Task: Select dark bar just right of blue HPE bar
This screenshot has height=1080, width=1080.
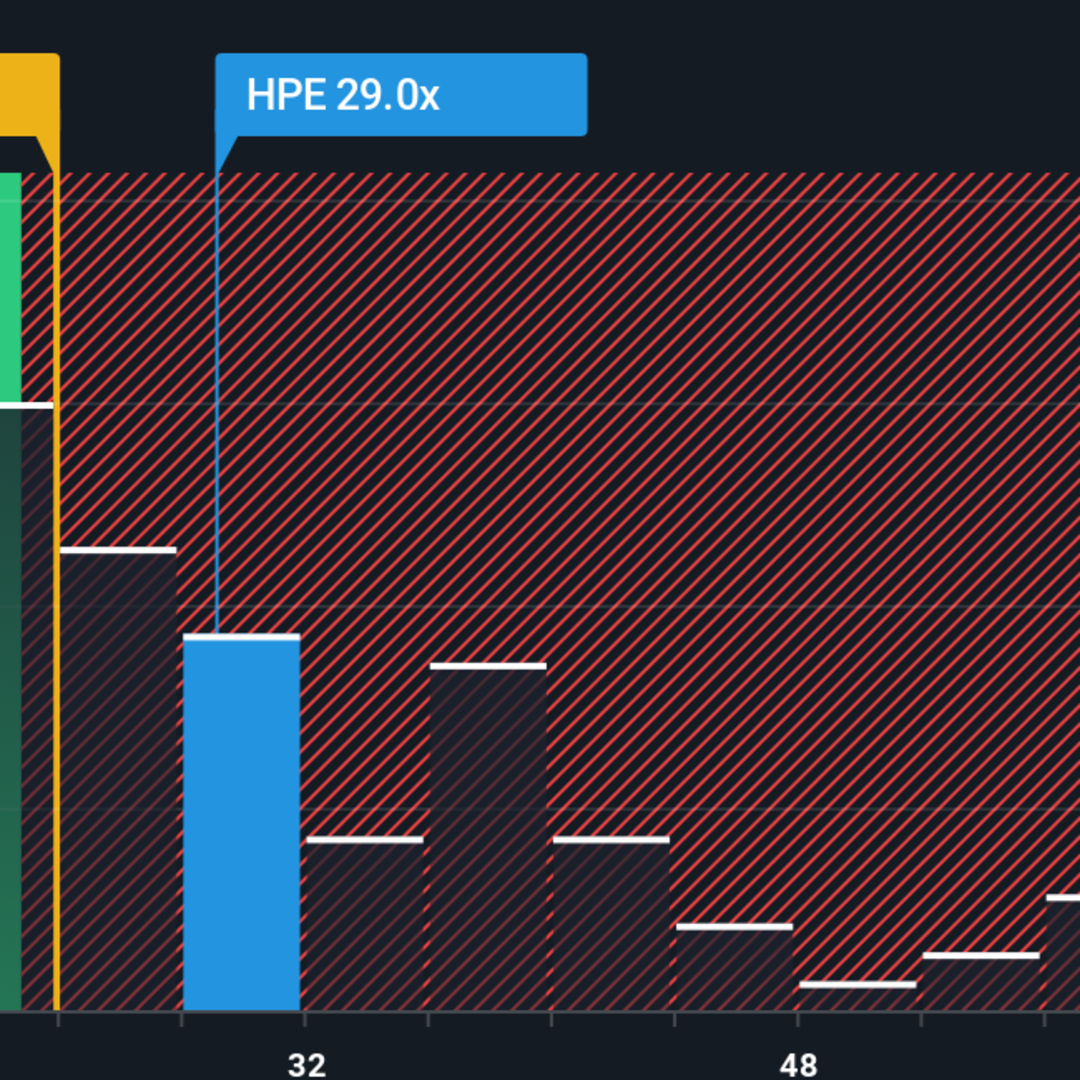Action: tap(364, 924)
